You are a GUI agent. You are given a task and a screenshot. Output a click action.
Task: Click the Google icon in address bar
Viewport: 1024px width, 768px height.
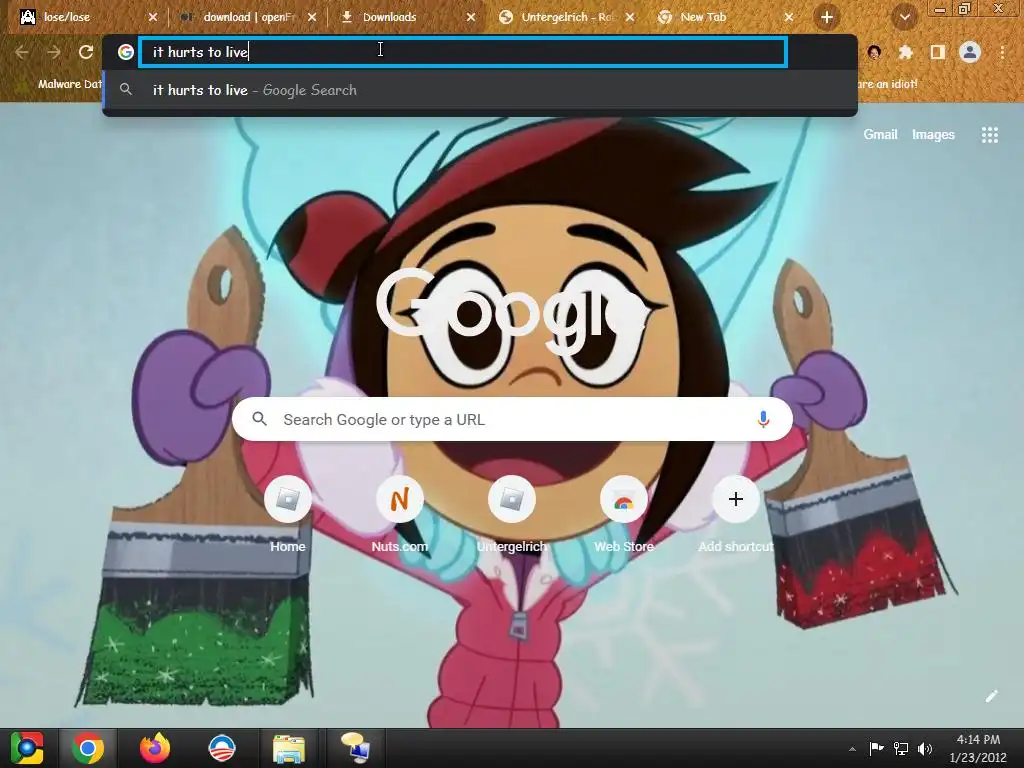point(125,52)
